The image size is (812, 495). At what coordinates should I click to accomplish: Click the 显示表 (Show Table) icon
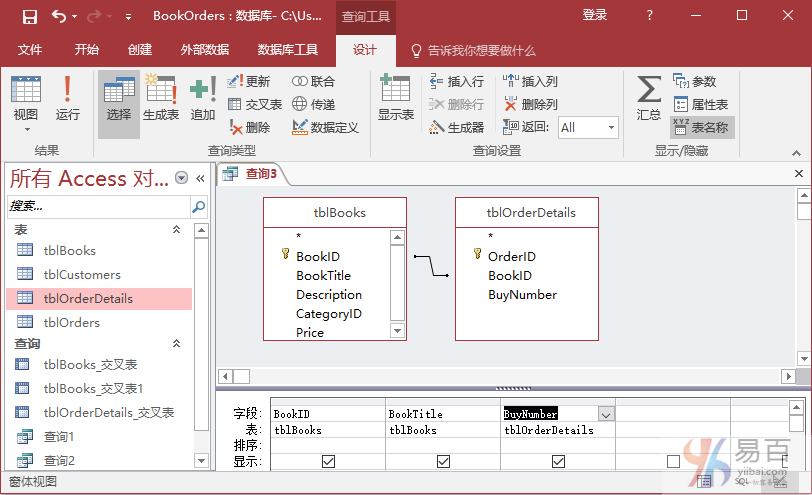click(396, 100)
